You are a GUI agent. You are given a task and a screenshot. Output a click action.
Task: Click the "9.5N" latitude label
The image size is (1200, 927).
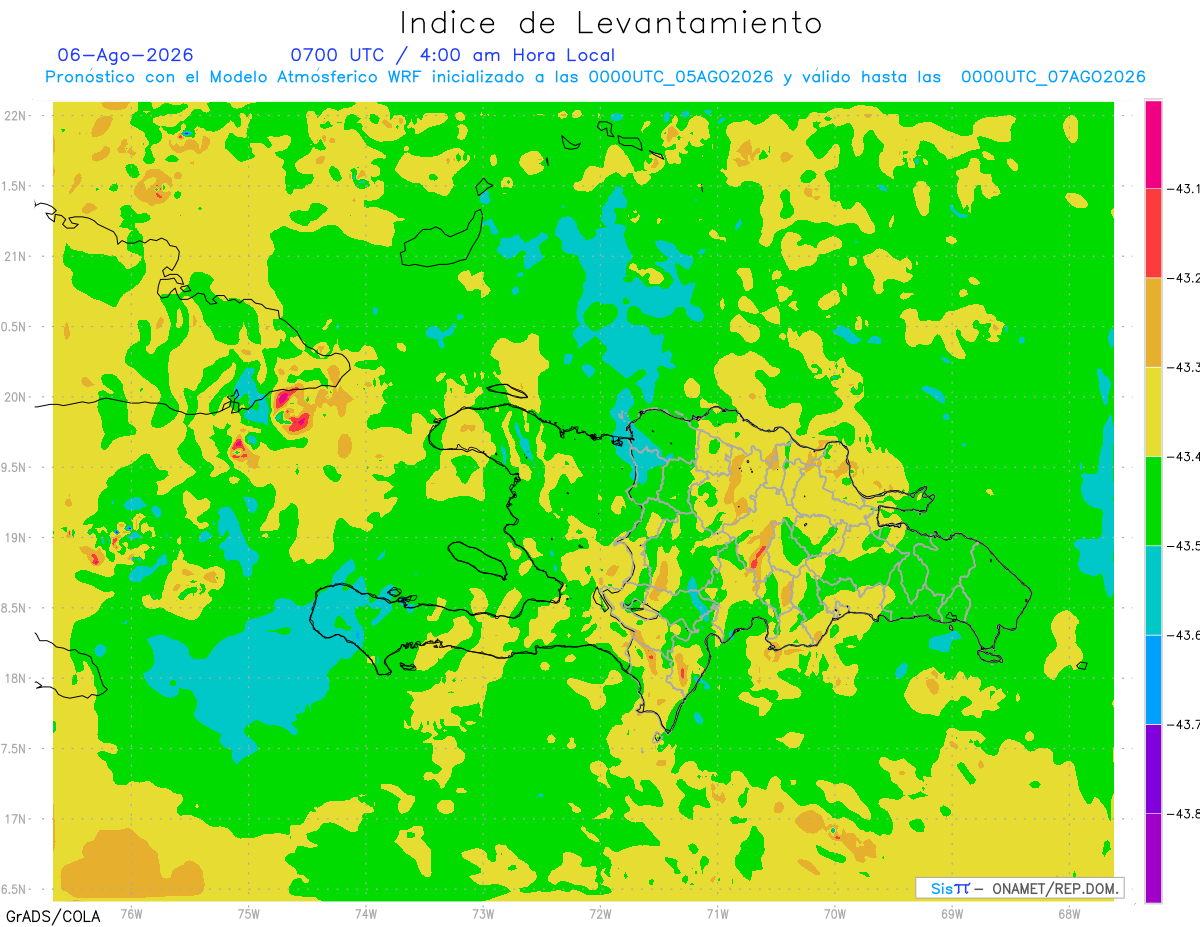click(15, 467)
